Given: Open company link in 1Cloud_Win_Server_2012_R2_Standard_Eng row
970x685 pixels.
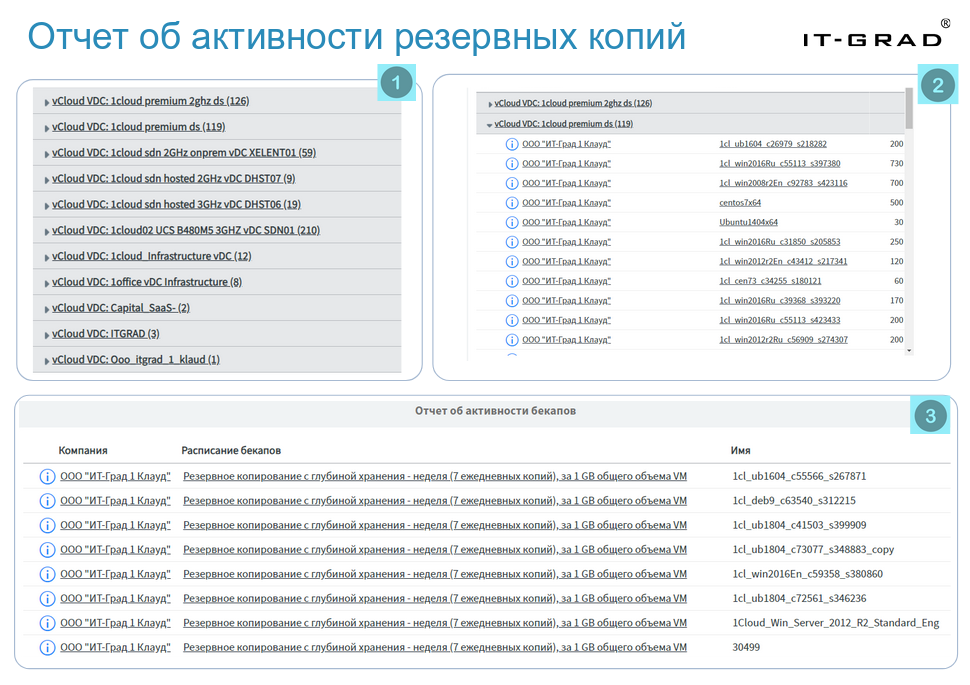Looking at the screenshot, I should pyautogui.click(x=115, y=622).
